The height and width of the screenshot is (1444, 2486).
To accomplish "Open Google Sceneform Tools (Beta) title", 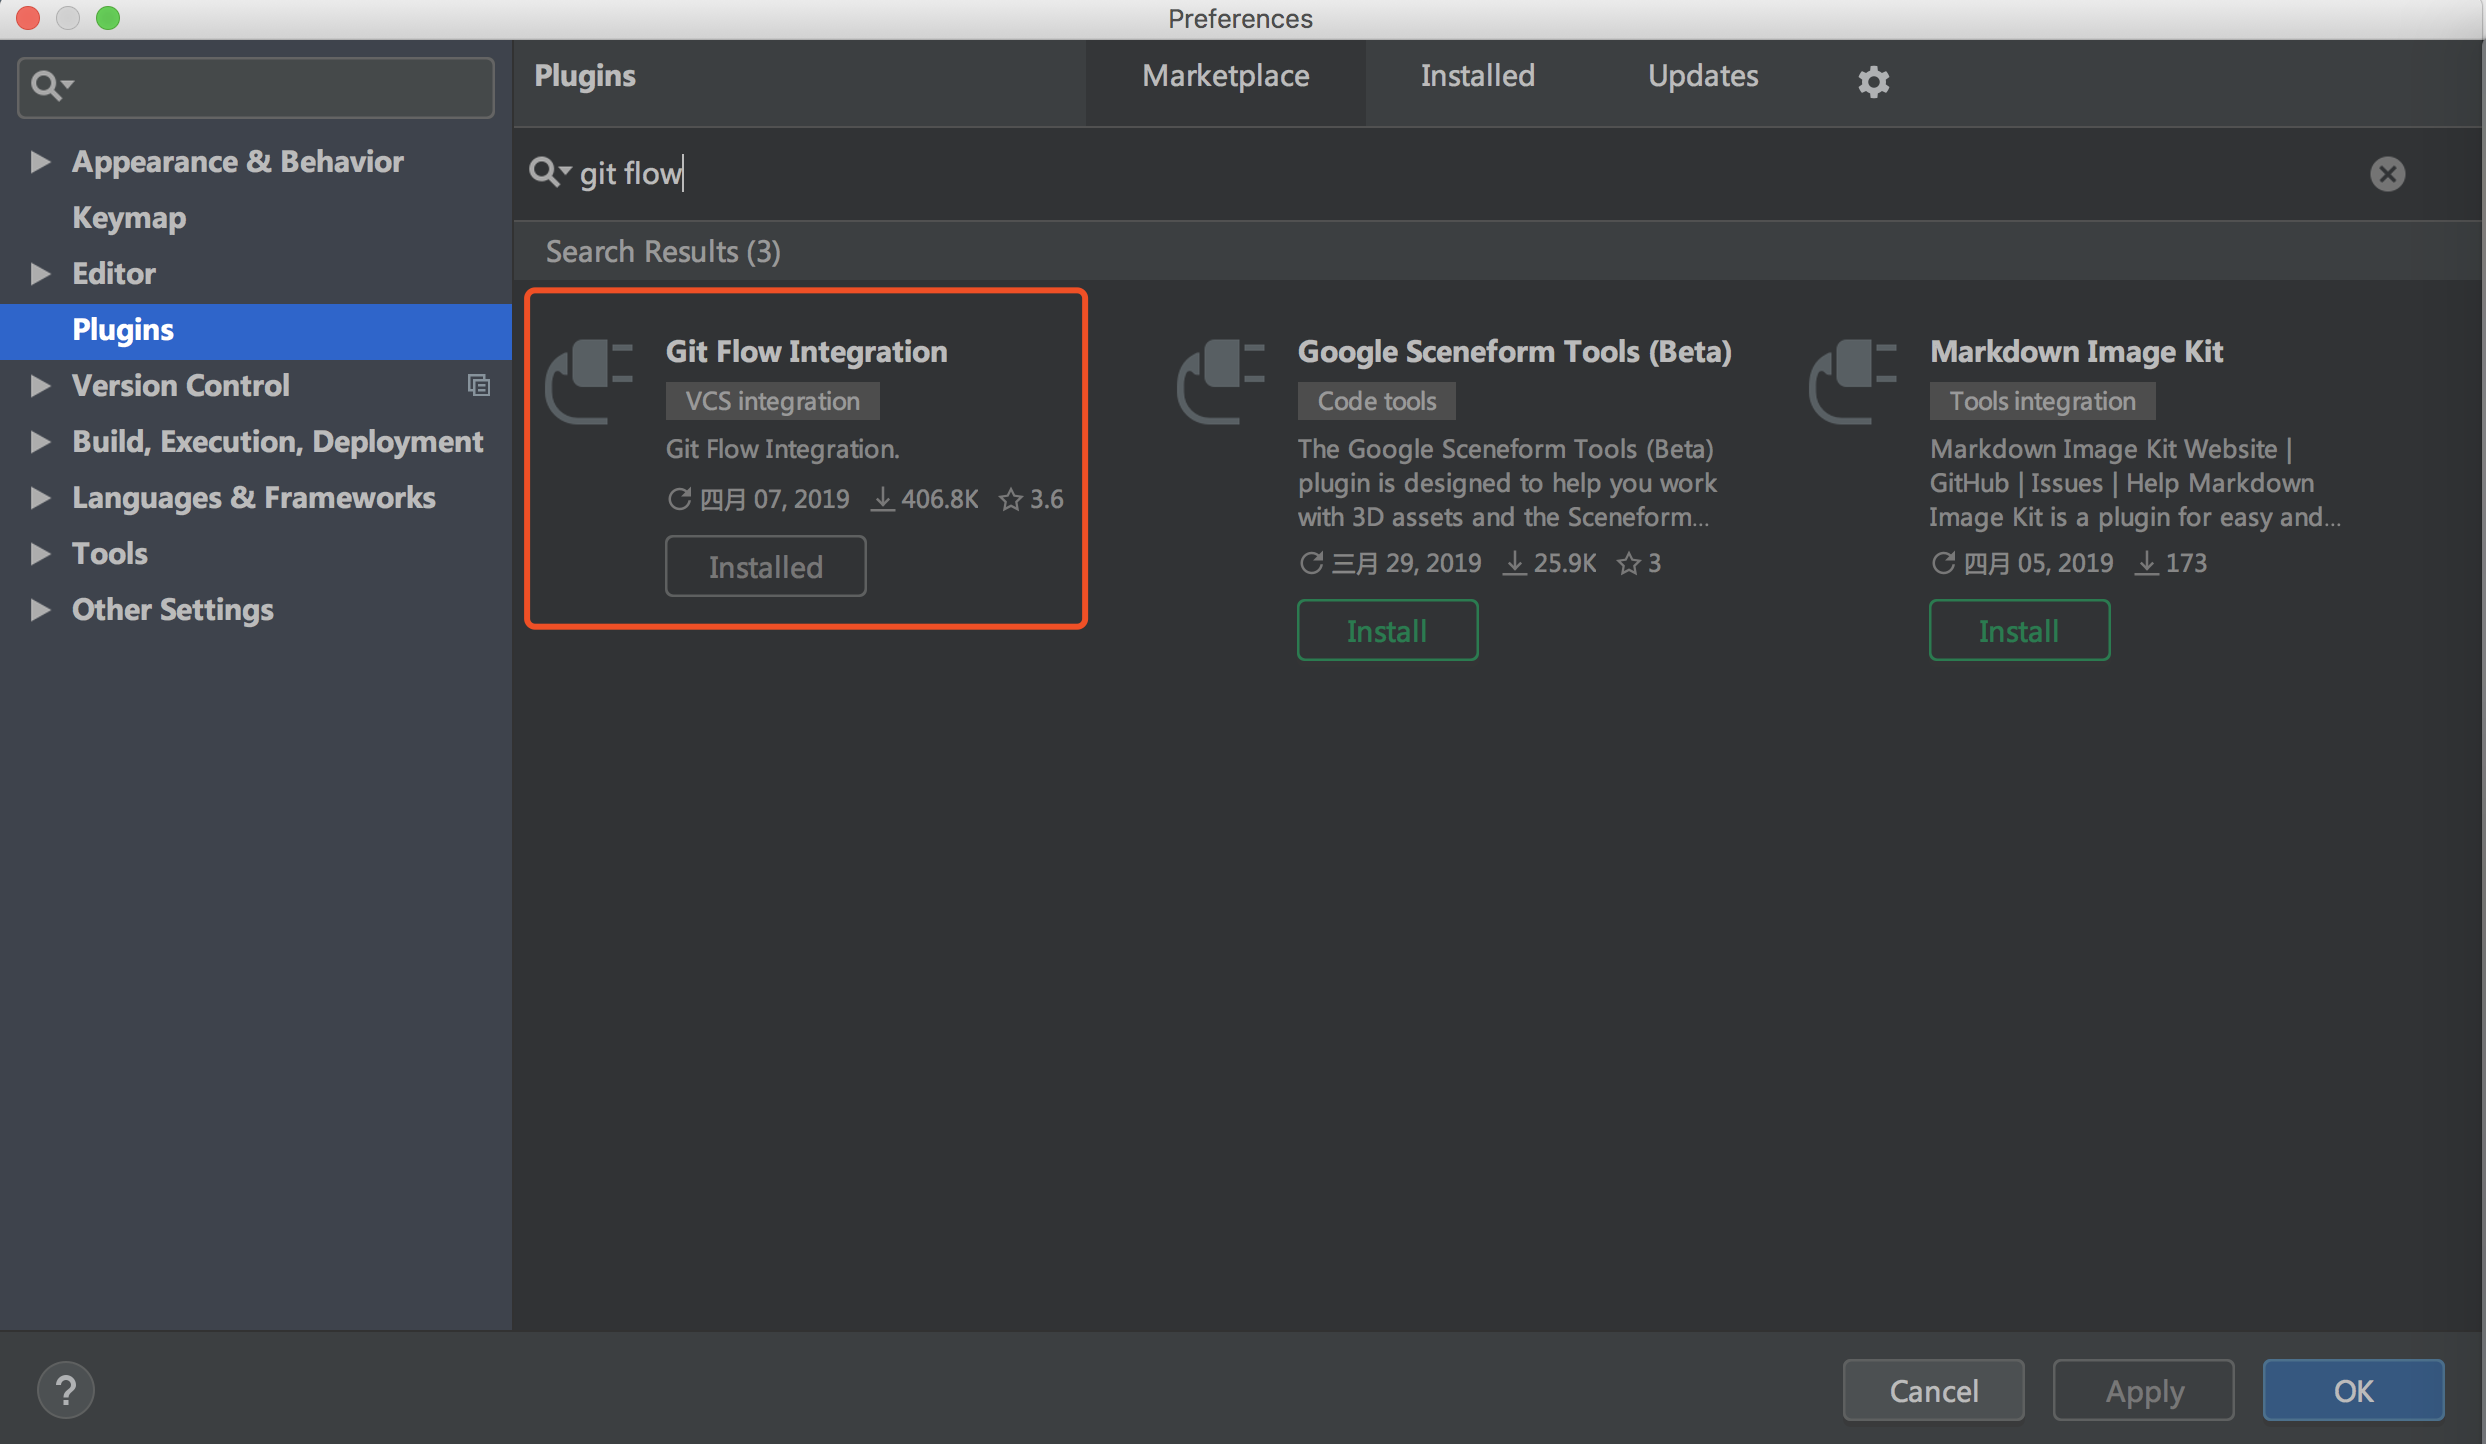I will (1514, 351).
